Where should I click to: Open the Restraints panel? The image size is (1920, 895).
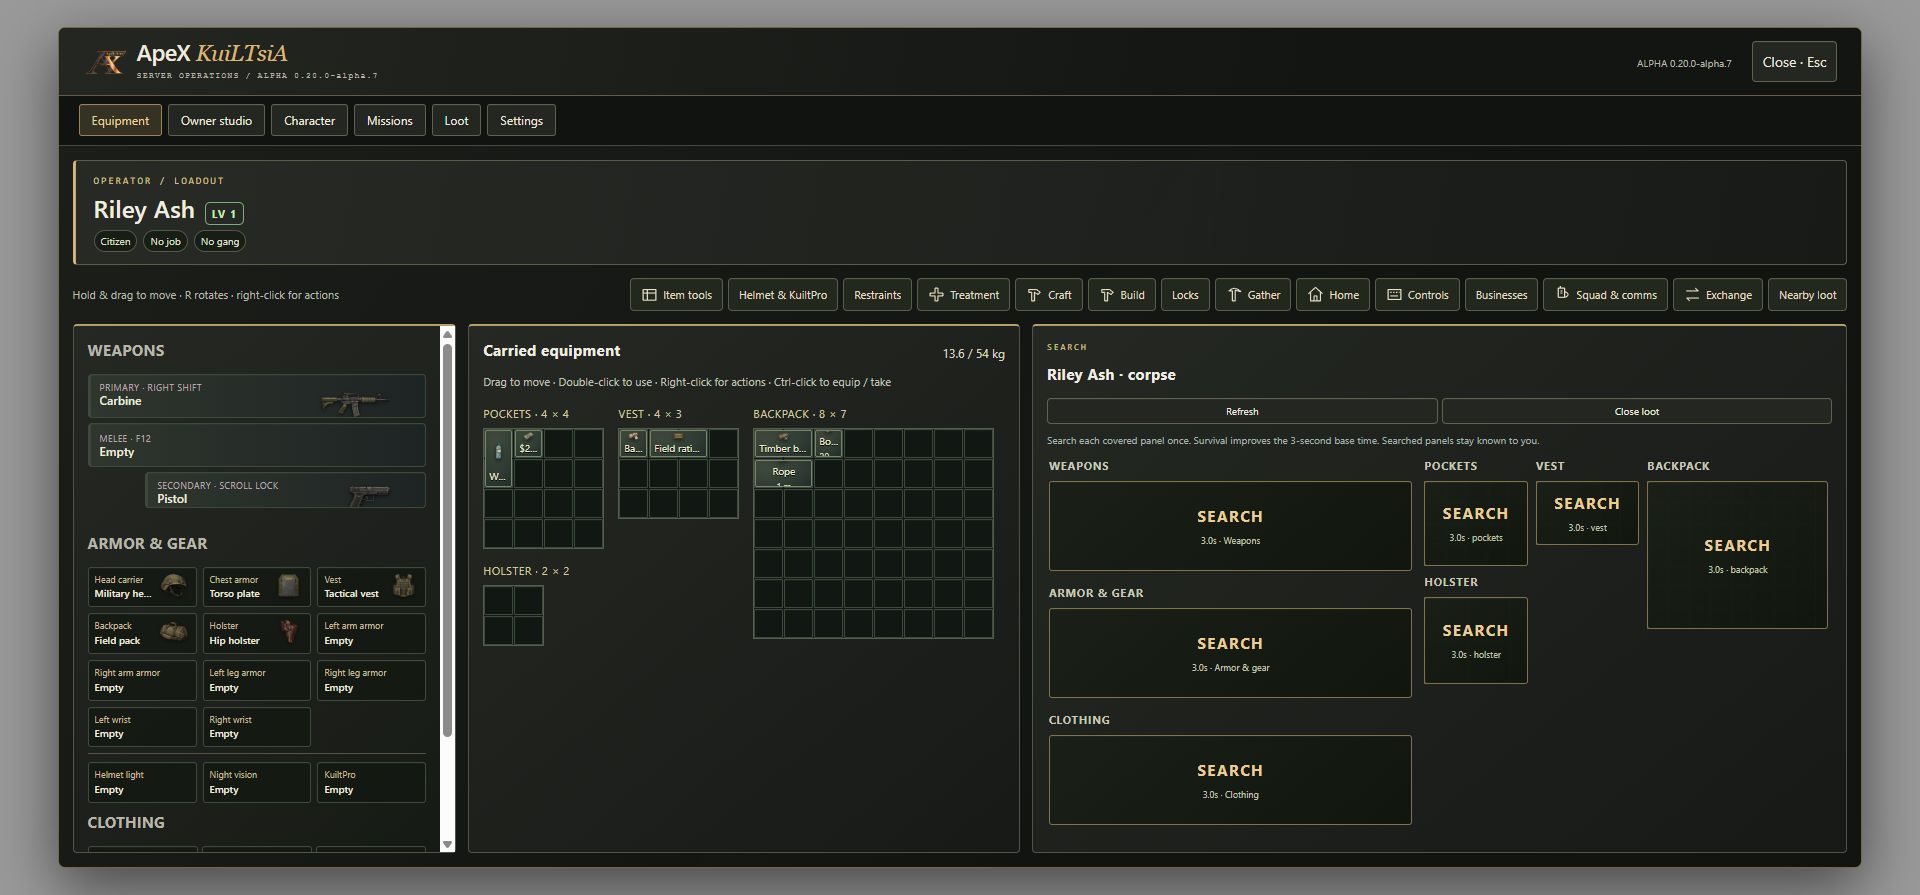click(x=877, y=295)
